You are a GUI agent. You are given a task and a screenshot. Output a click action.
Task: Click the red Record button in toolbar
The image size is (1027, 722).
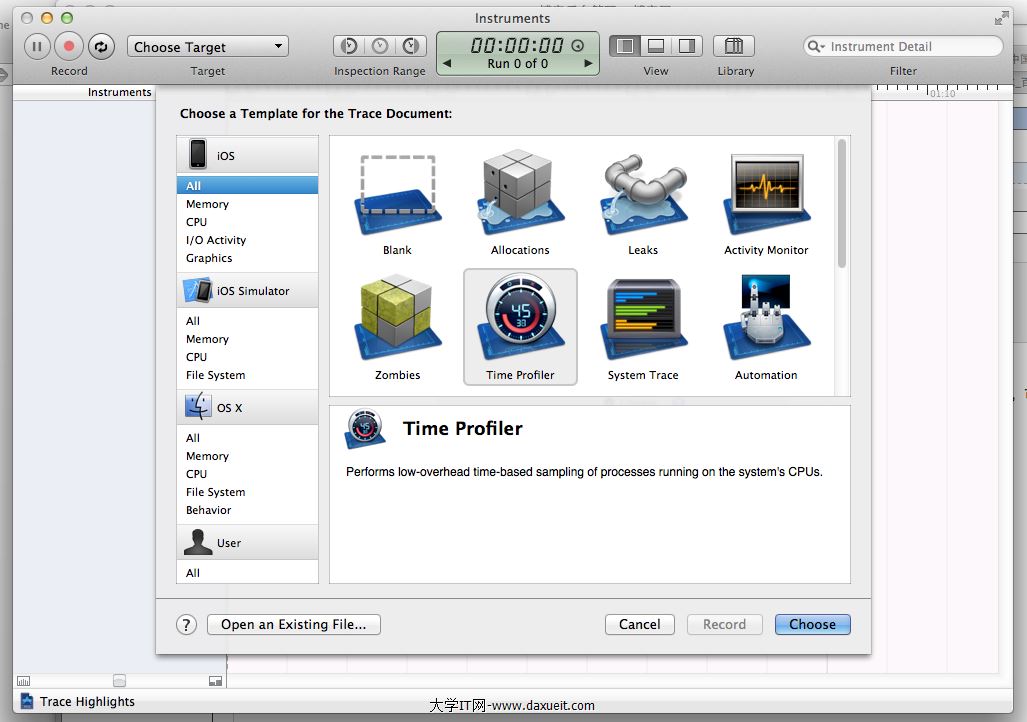coord(69,46)
